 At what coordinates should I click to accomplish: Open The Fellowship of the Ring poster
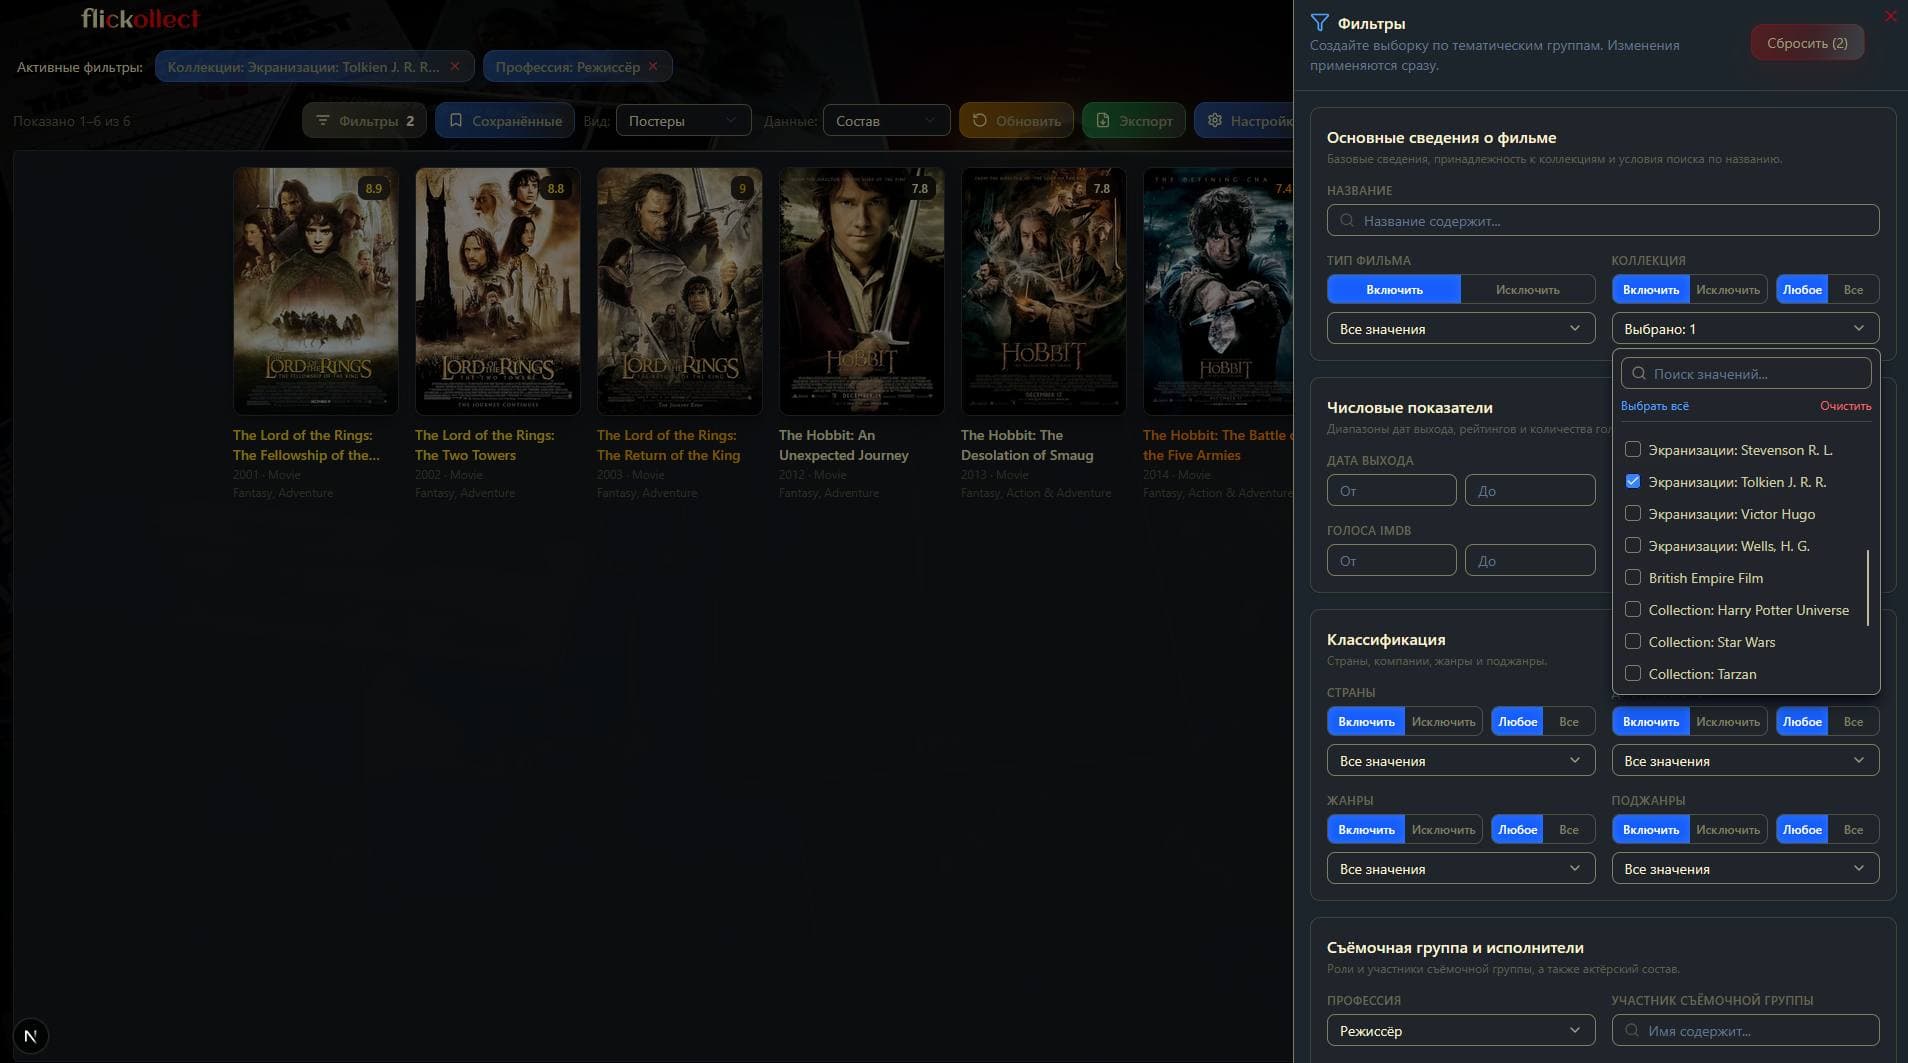315,291
